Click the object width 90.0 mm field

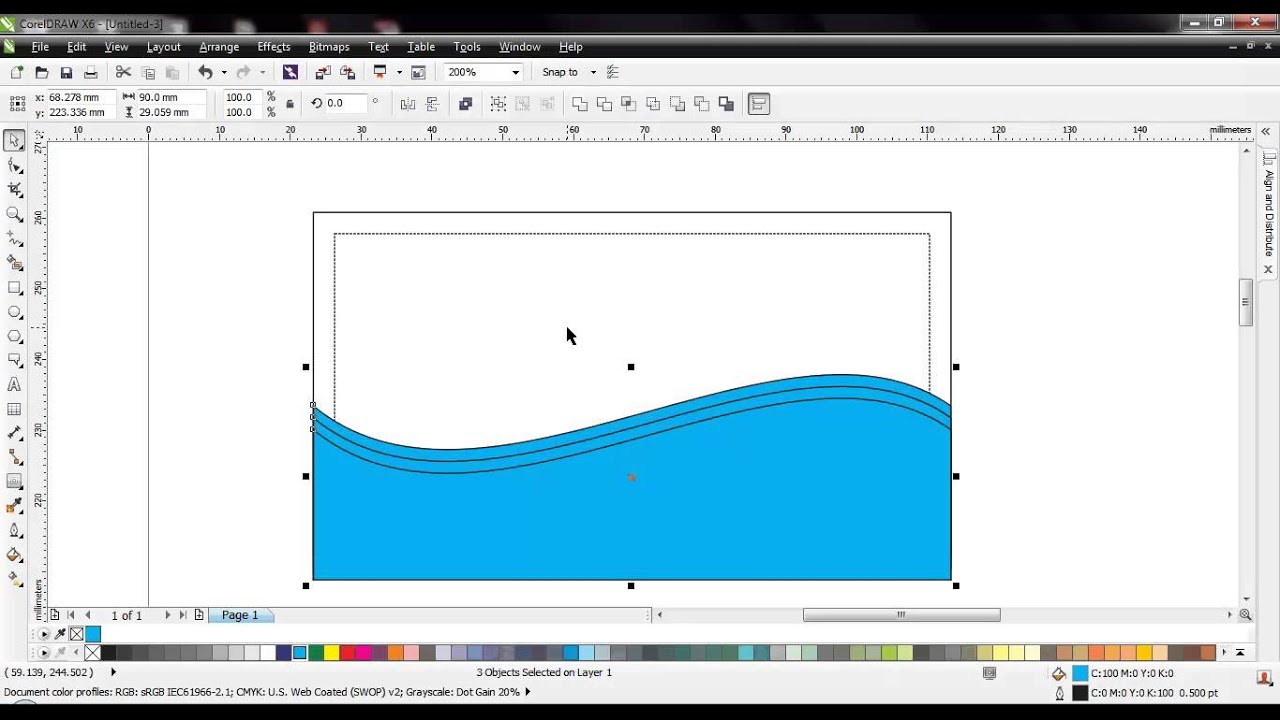pos(171,97)
